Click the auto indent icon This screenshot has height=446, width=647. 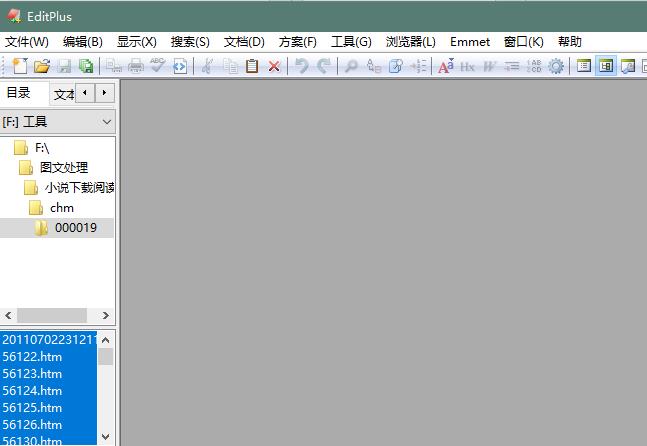pyautogui.click(x=512, y=66)
